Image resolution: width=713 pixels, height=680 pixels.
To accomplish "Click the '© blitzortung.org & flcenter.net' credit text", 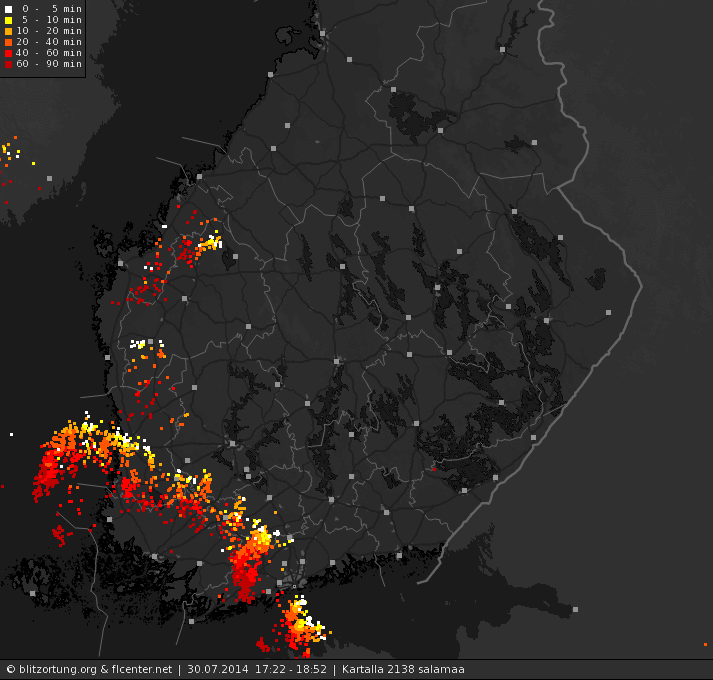I will pos(90,670).
